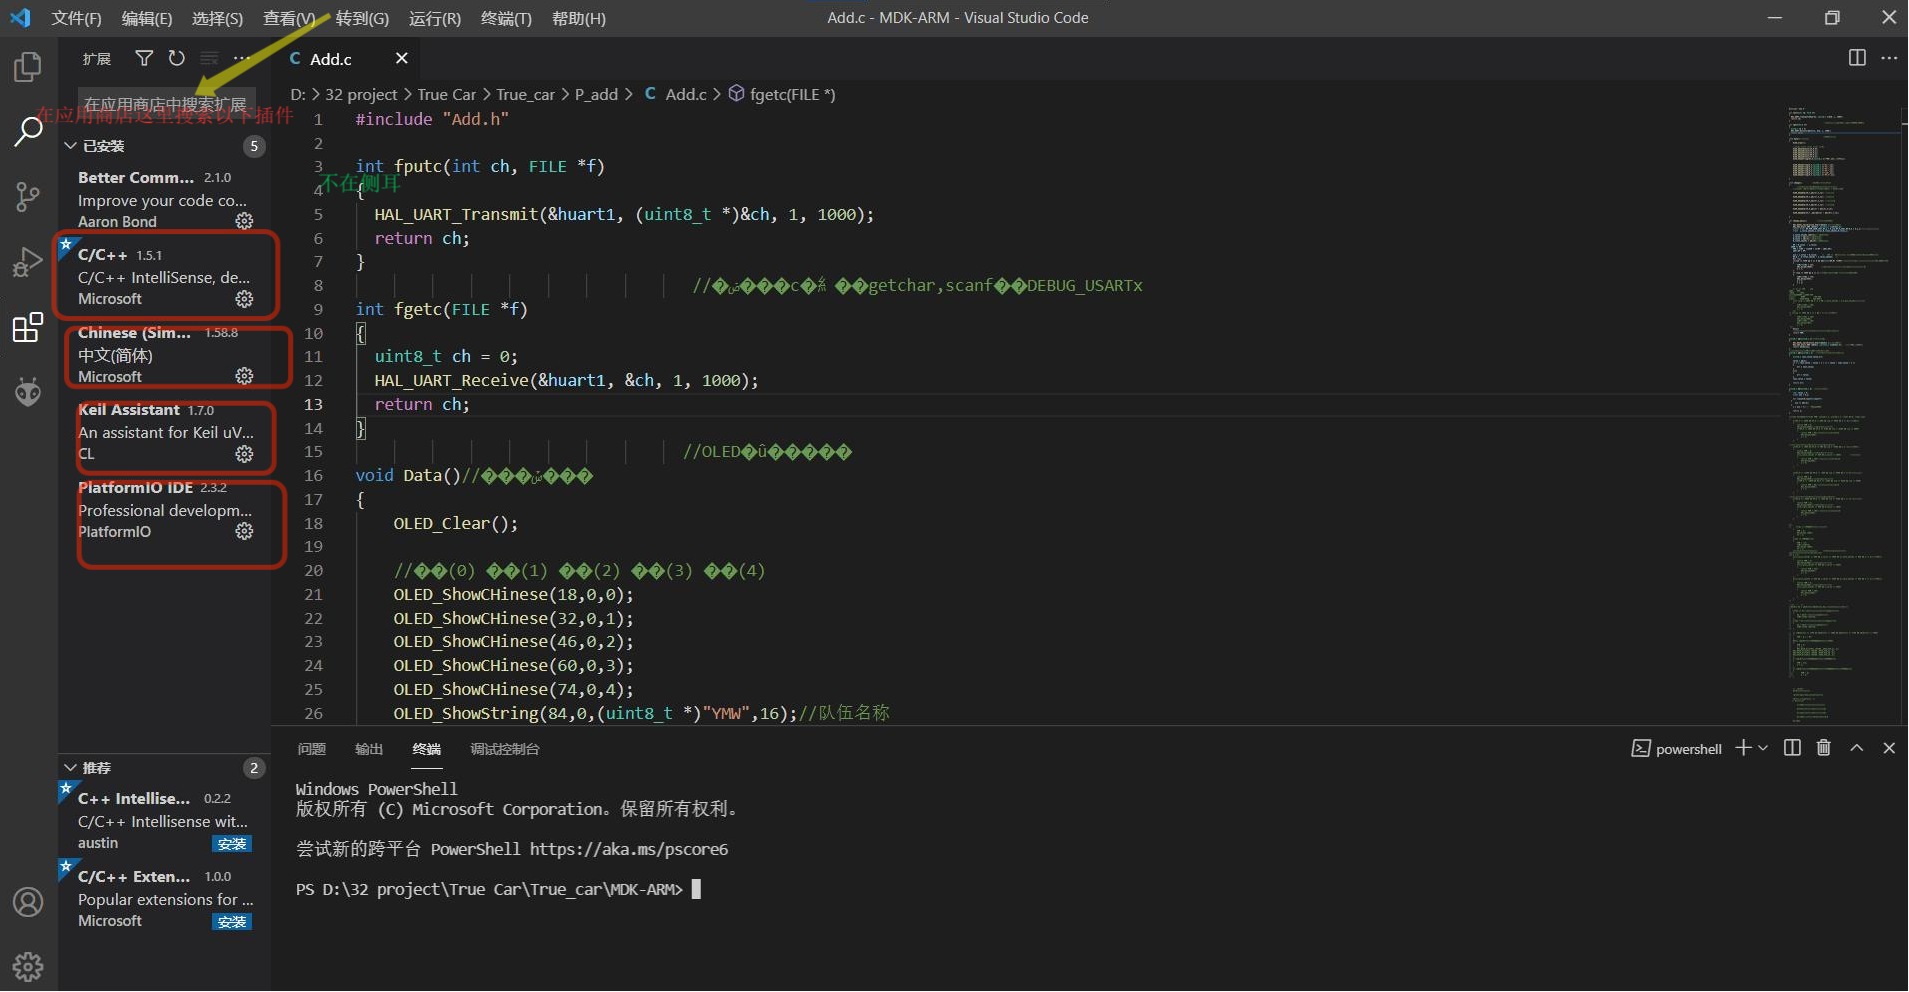The height and width of the screenshot is (992, 1909).
Task: Open breadcrumb fgetc(FILE *) symbol dropdown
Action: (782, 94)
